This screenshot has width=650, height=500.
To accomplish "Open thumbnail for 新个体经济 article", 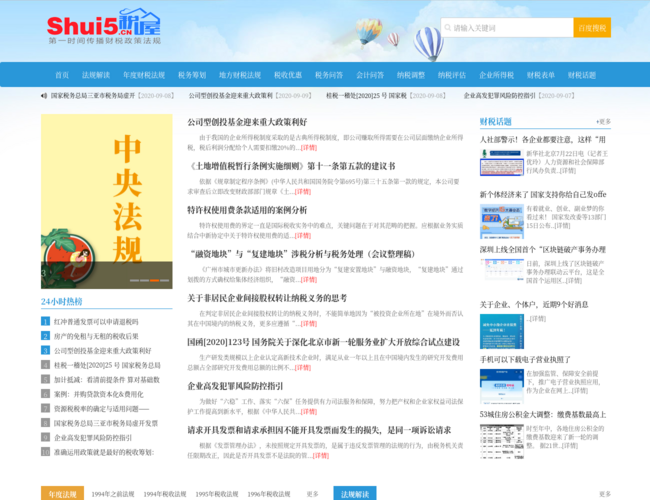I will pos(502,221).
